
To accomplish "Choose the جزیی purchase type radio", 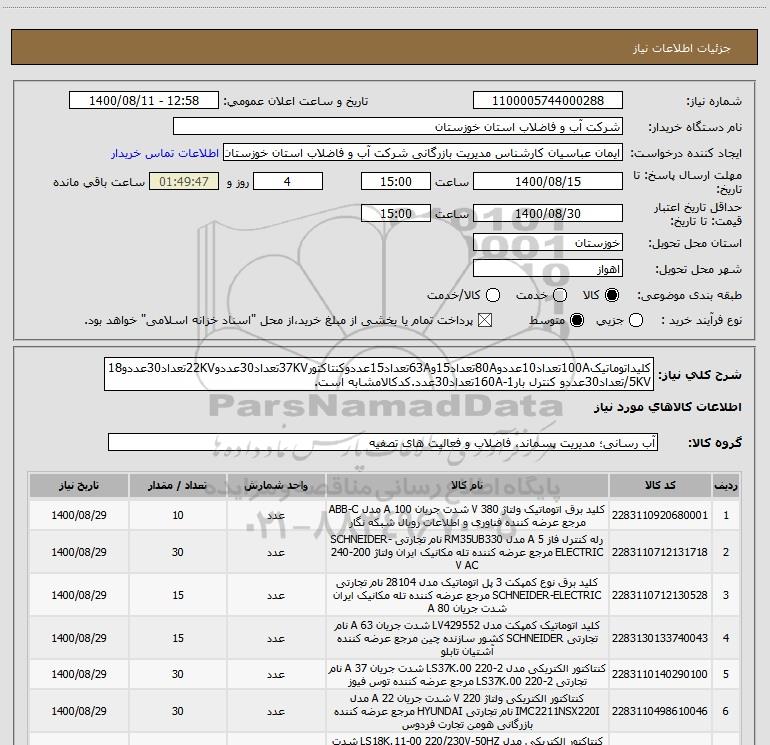I will (x=636, y=321).
